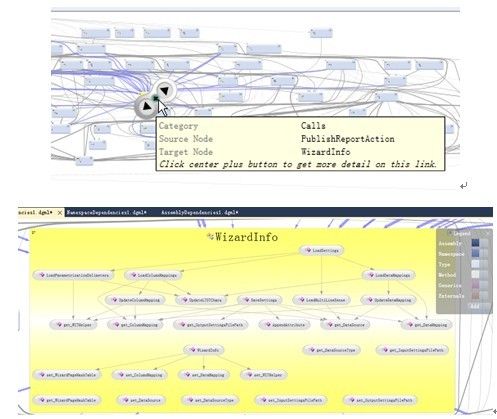Click the class icon beside the WizardInfo title
Viewport: 497px width, 419px height.
tap(210, 237)
